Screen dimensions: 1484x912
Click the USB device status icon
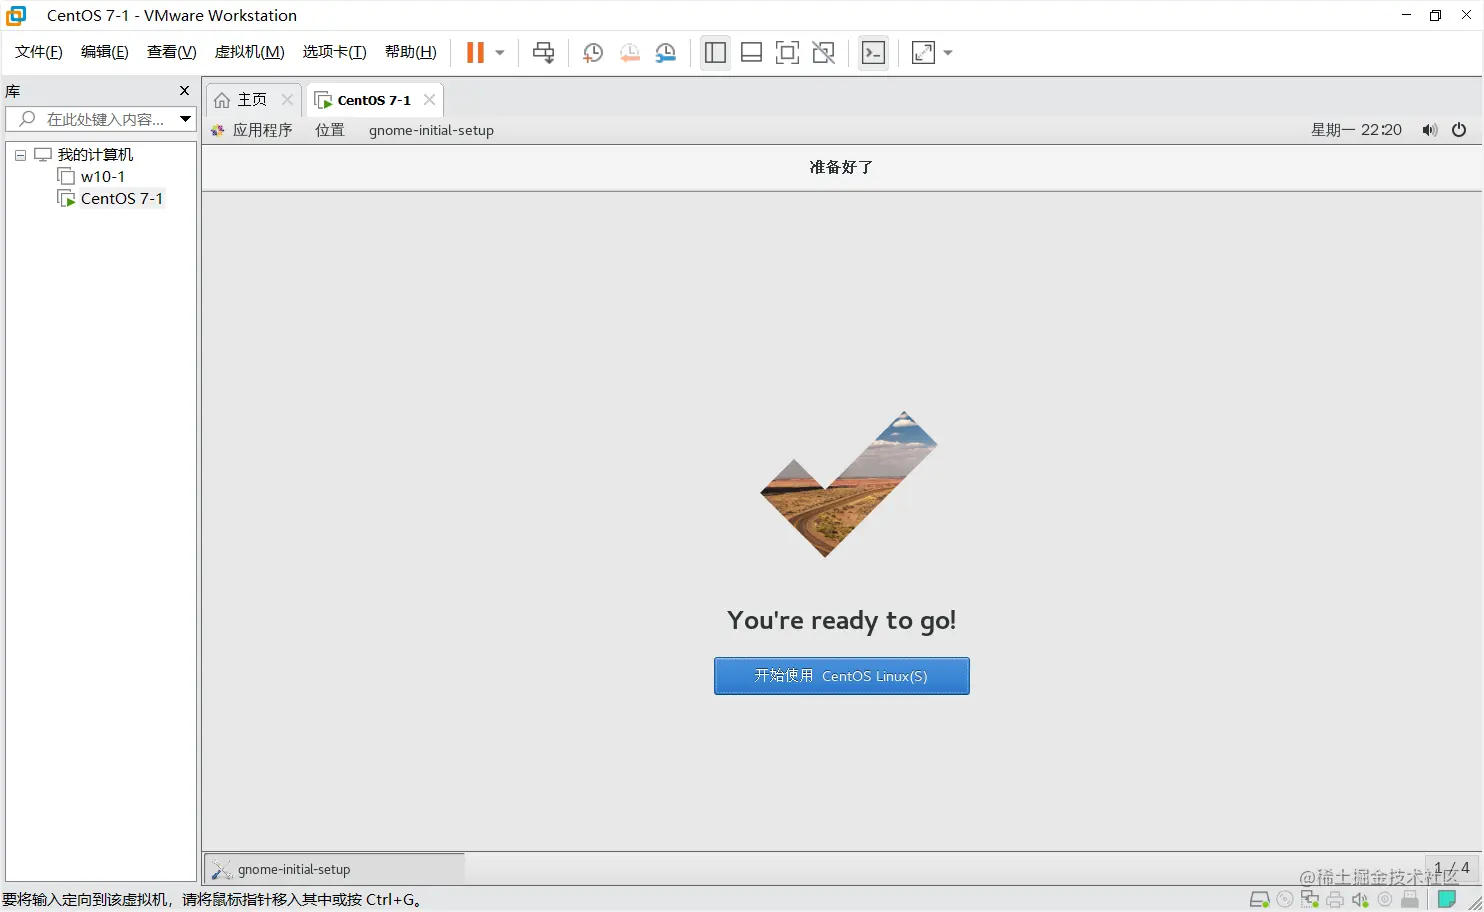coord(1410,900)
